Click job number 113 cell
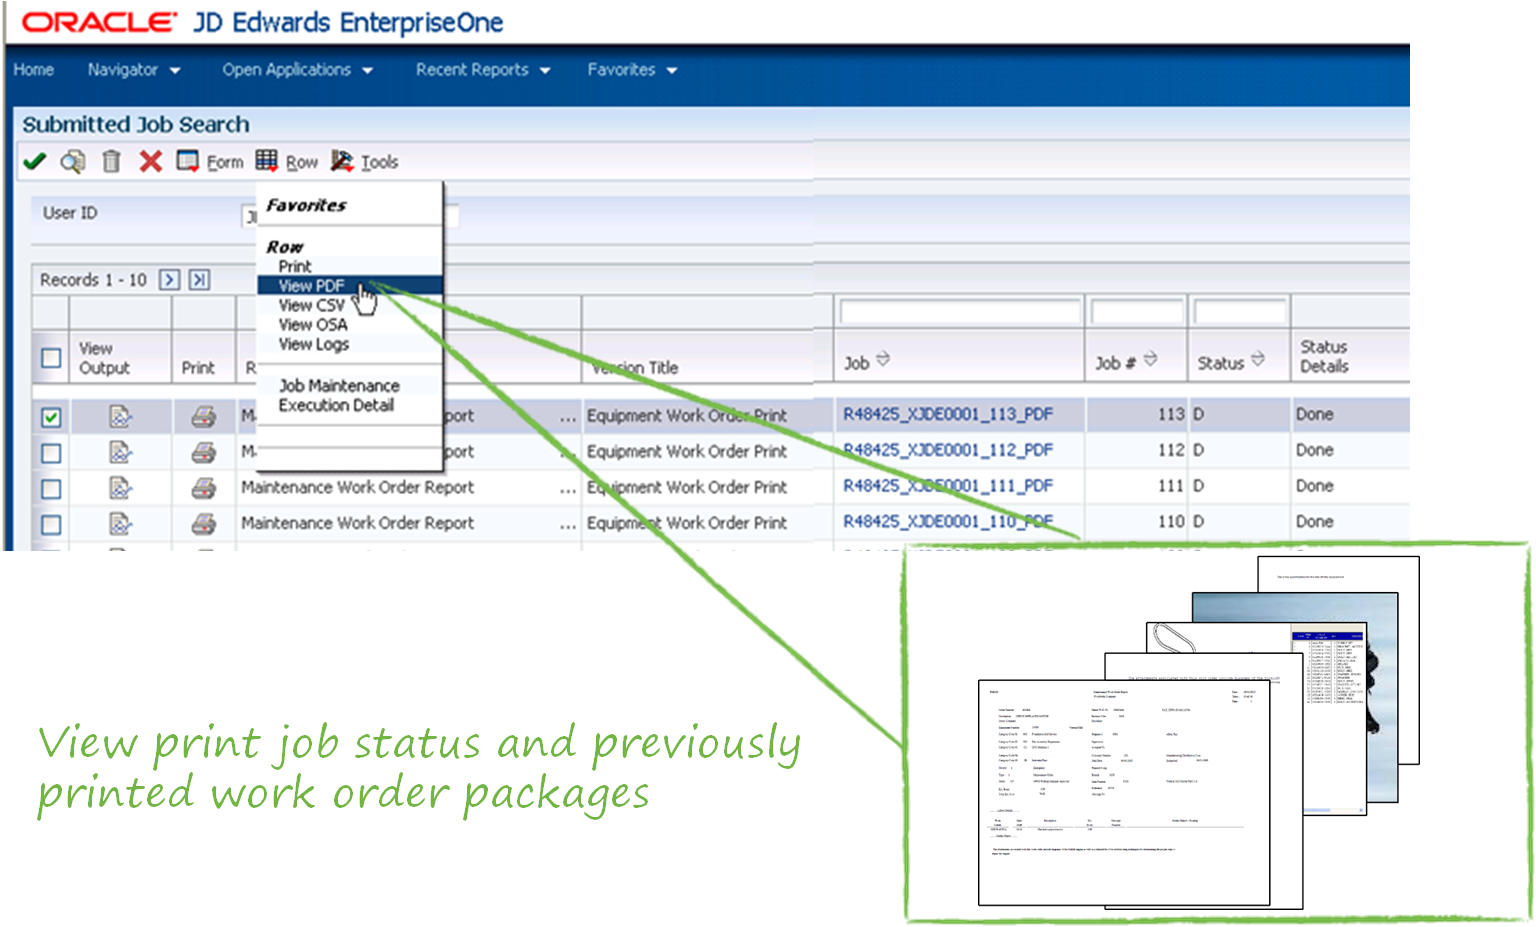 tap(1171, 414)
